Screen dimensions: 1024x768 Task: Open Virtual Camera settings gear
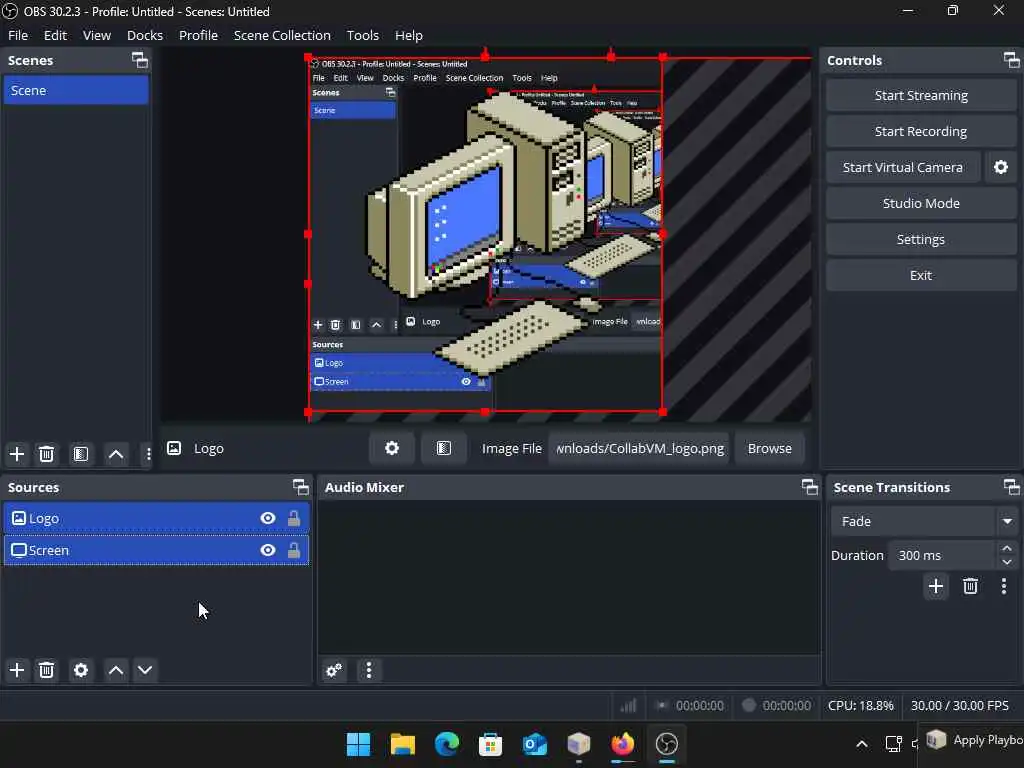1000,167
